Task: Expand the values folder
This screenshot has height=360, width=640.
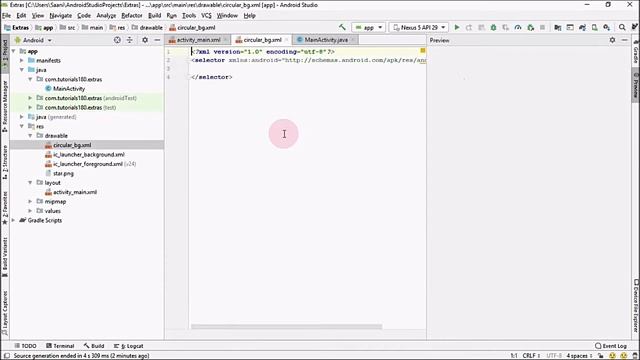Action: pos(30,211)
